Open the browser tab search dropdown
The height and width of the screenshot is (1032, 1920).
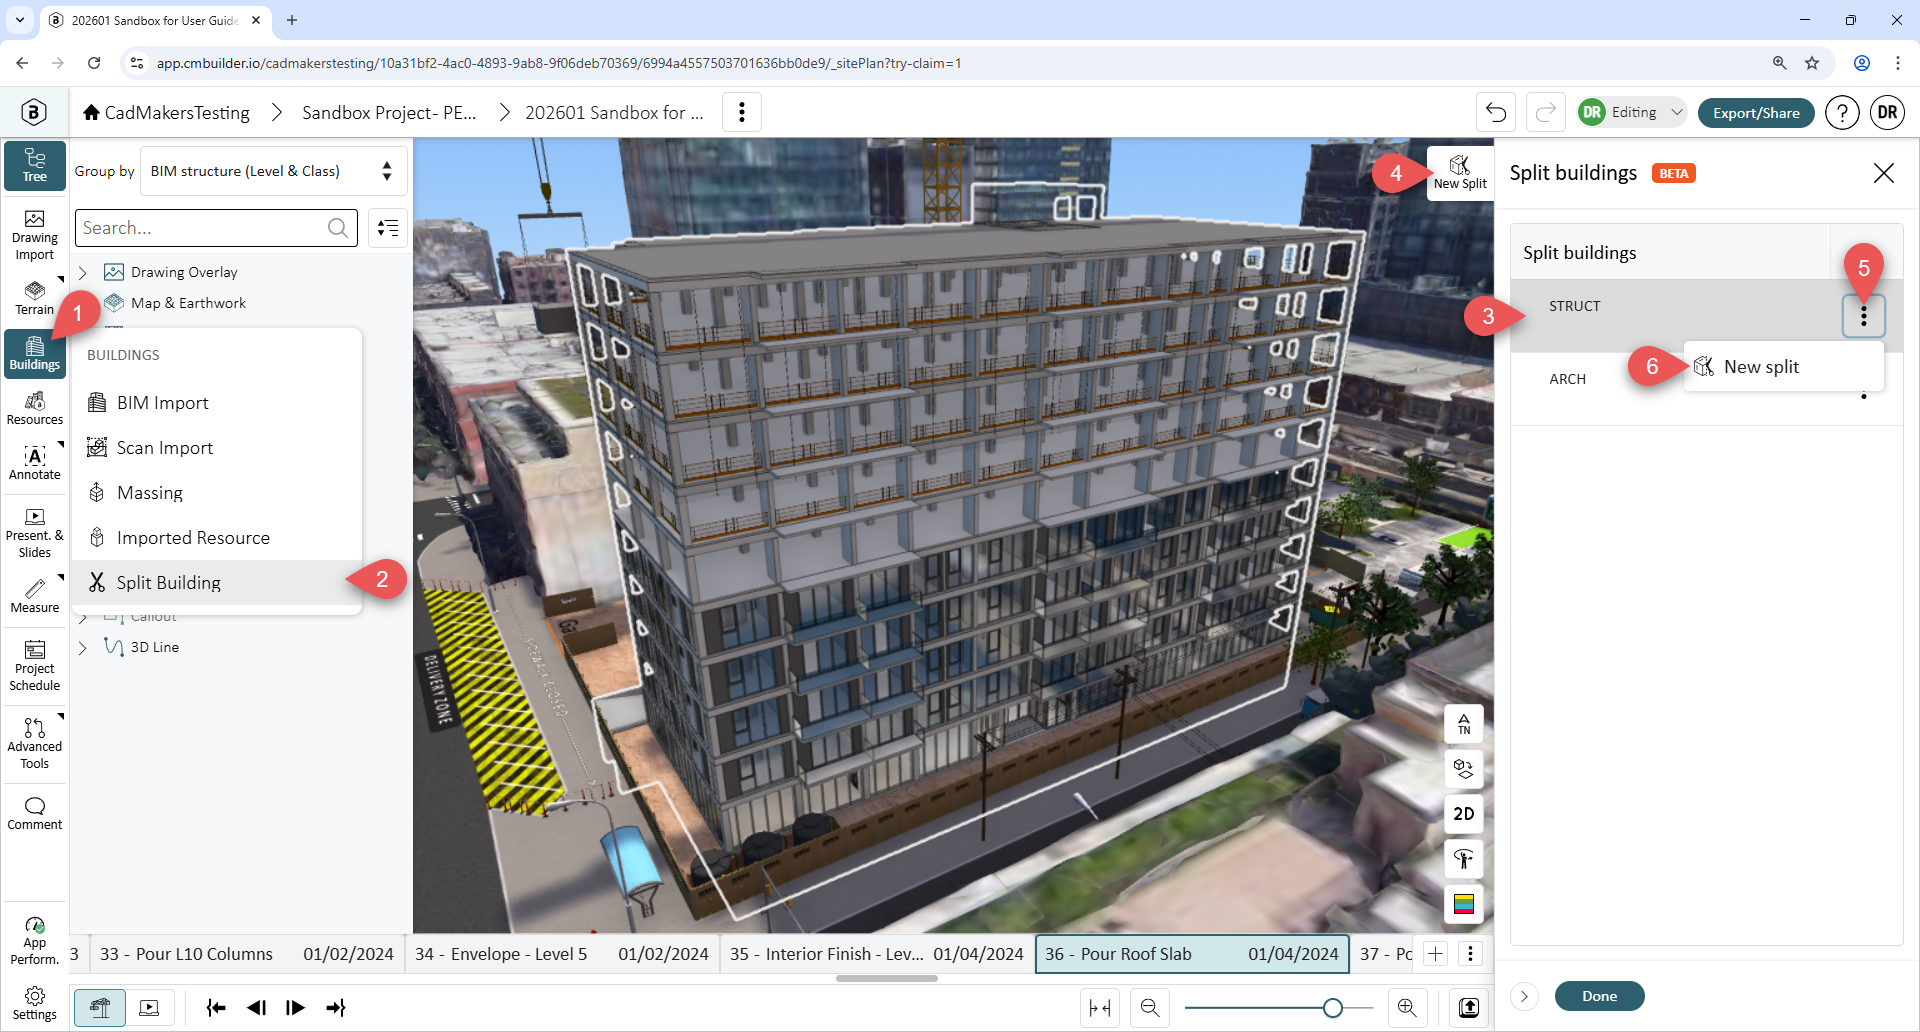pyautogui.click(x=20, y=20)
